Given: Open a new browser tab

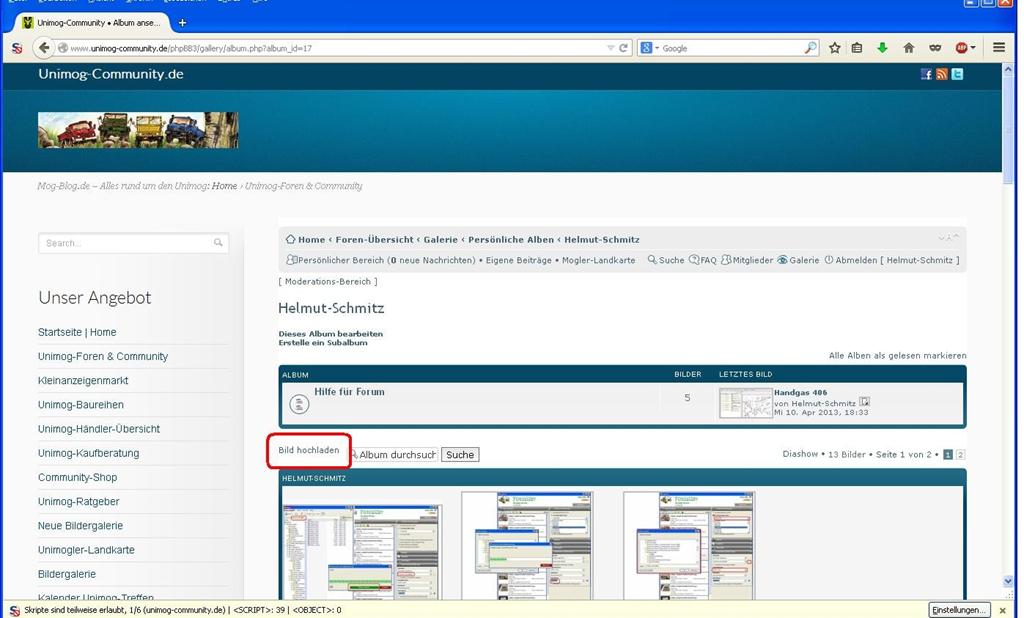Looking at the screenshot, I should click(x=182, y=22).
